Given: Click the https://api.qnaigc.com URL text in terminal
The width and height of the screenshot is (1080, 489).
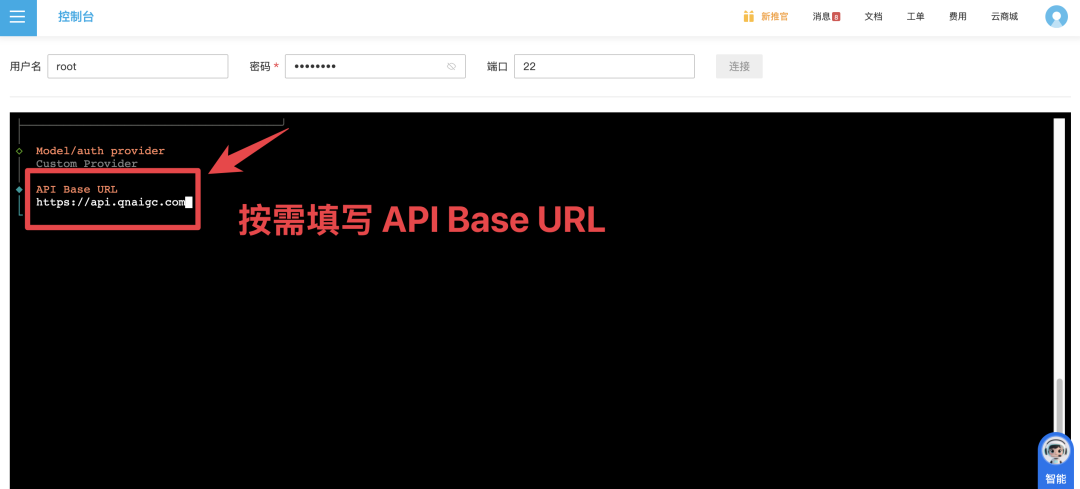Looking at the screenshot, I should click(110, 202).
